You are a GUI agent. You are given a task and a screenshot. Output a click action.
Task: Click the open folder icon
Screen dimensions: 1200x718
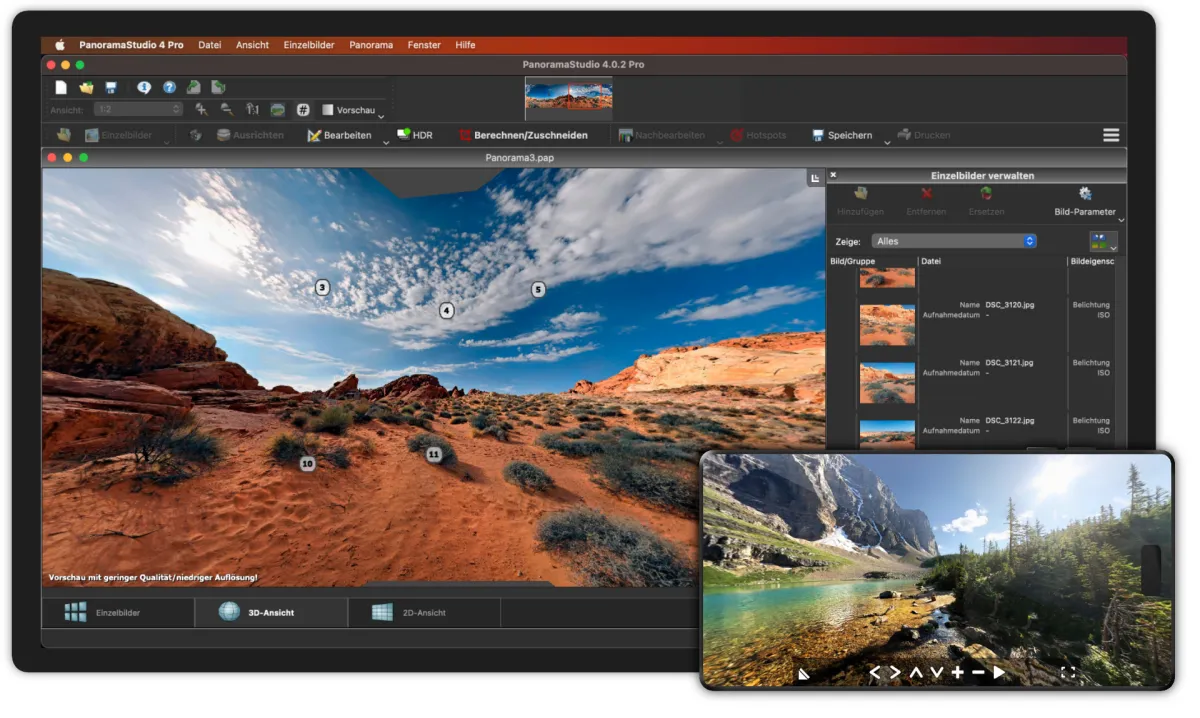[86, 88]
